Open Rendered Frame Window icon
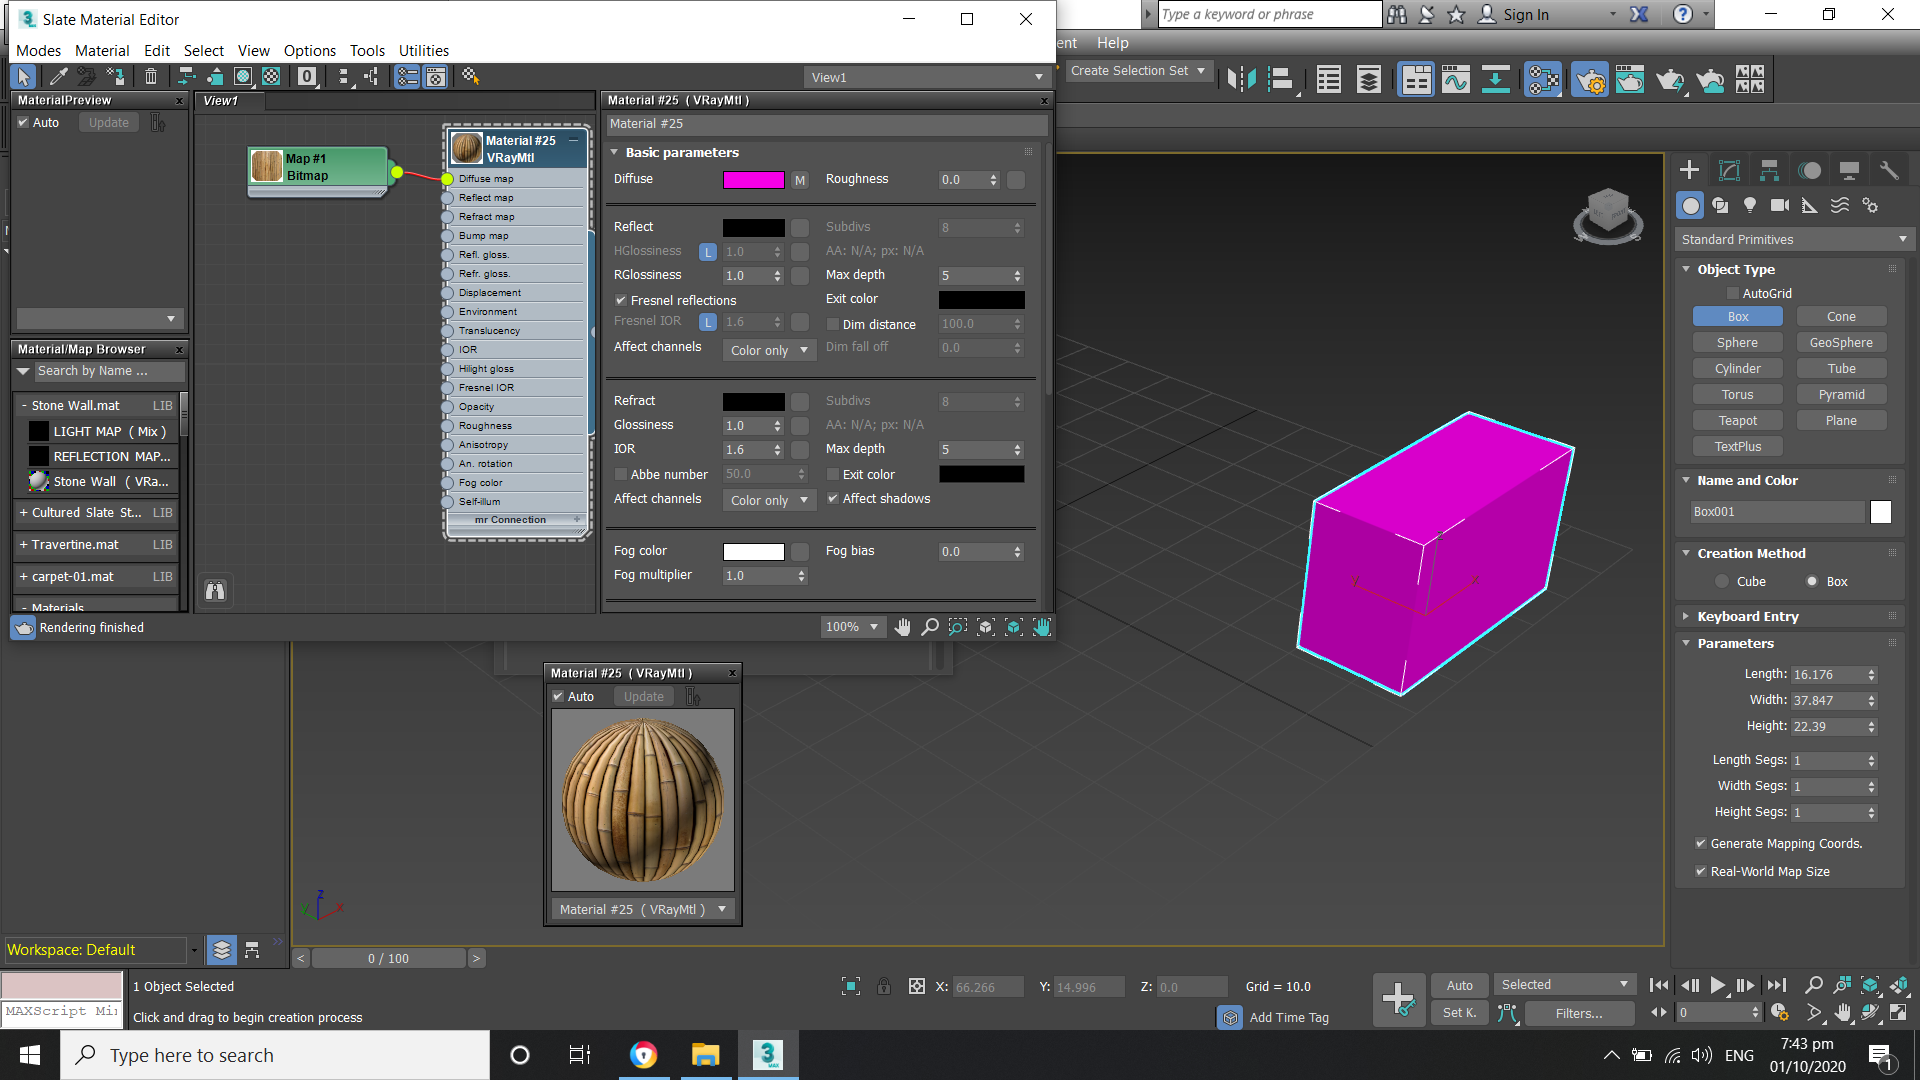 (x=1630, y=79)
